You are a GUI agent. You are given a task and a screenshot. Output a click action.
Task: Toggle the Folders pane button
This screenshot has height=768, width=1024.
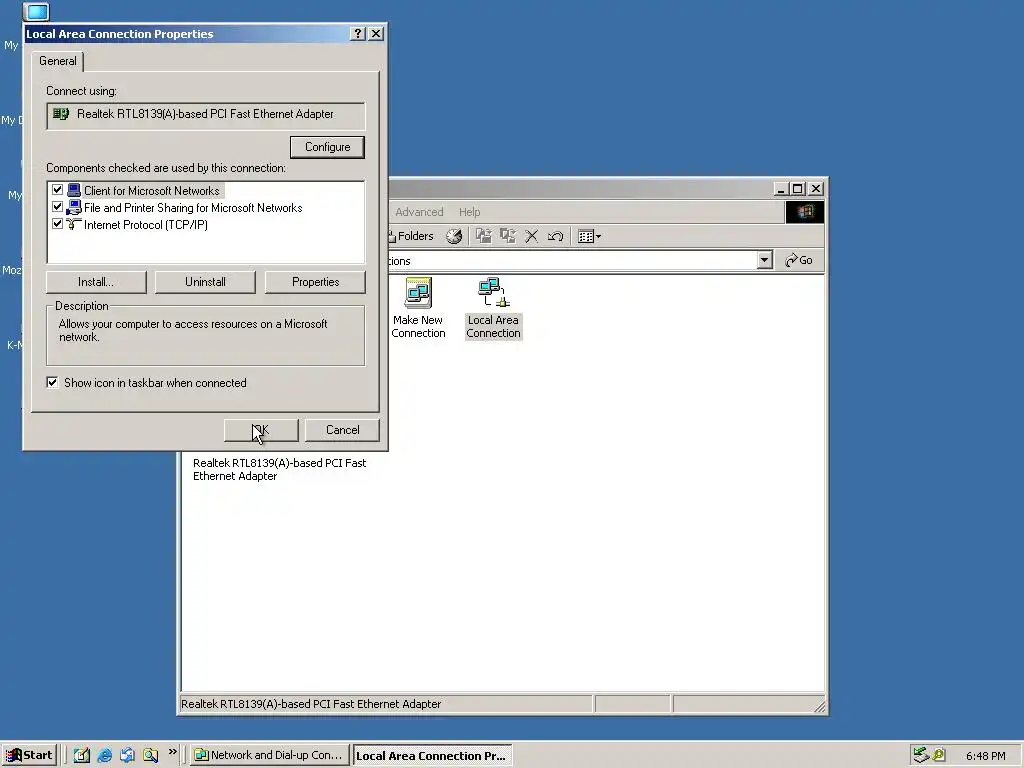click(411, 236)
